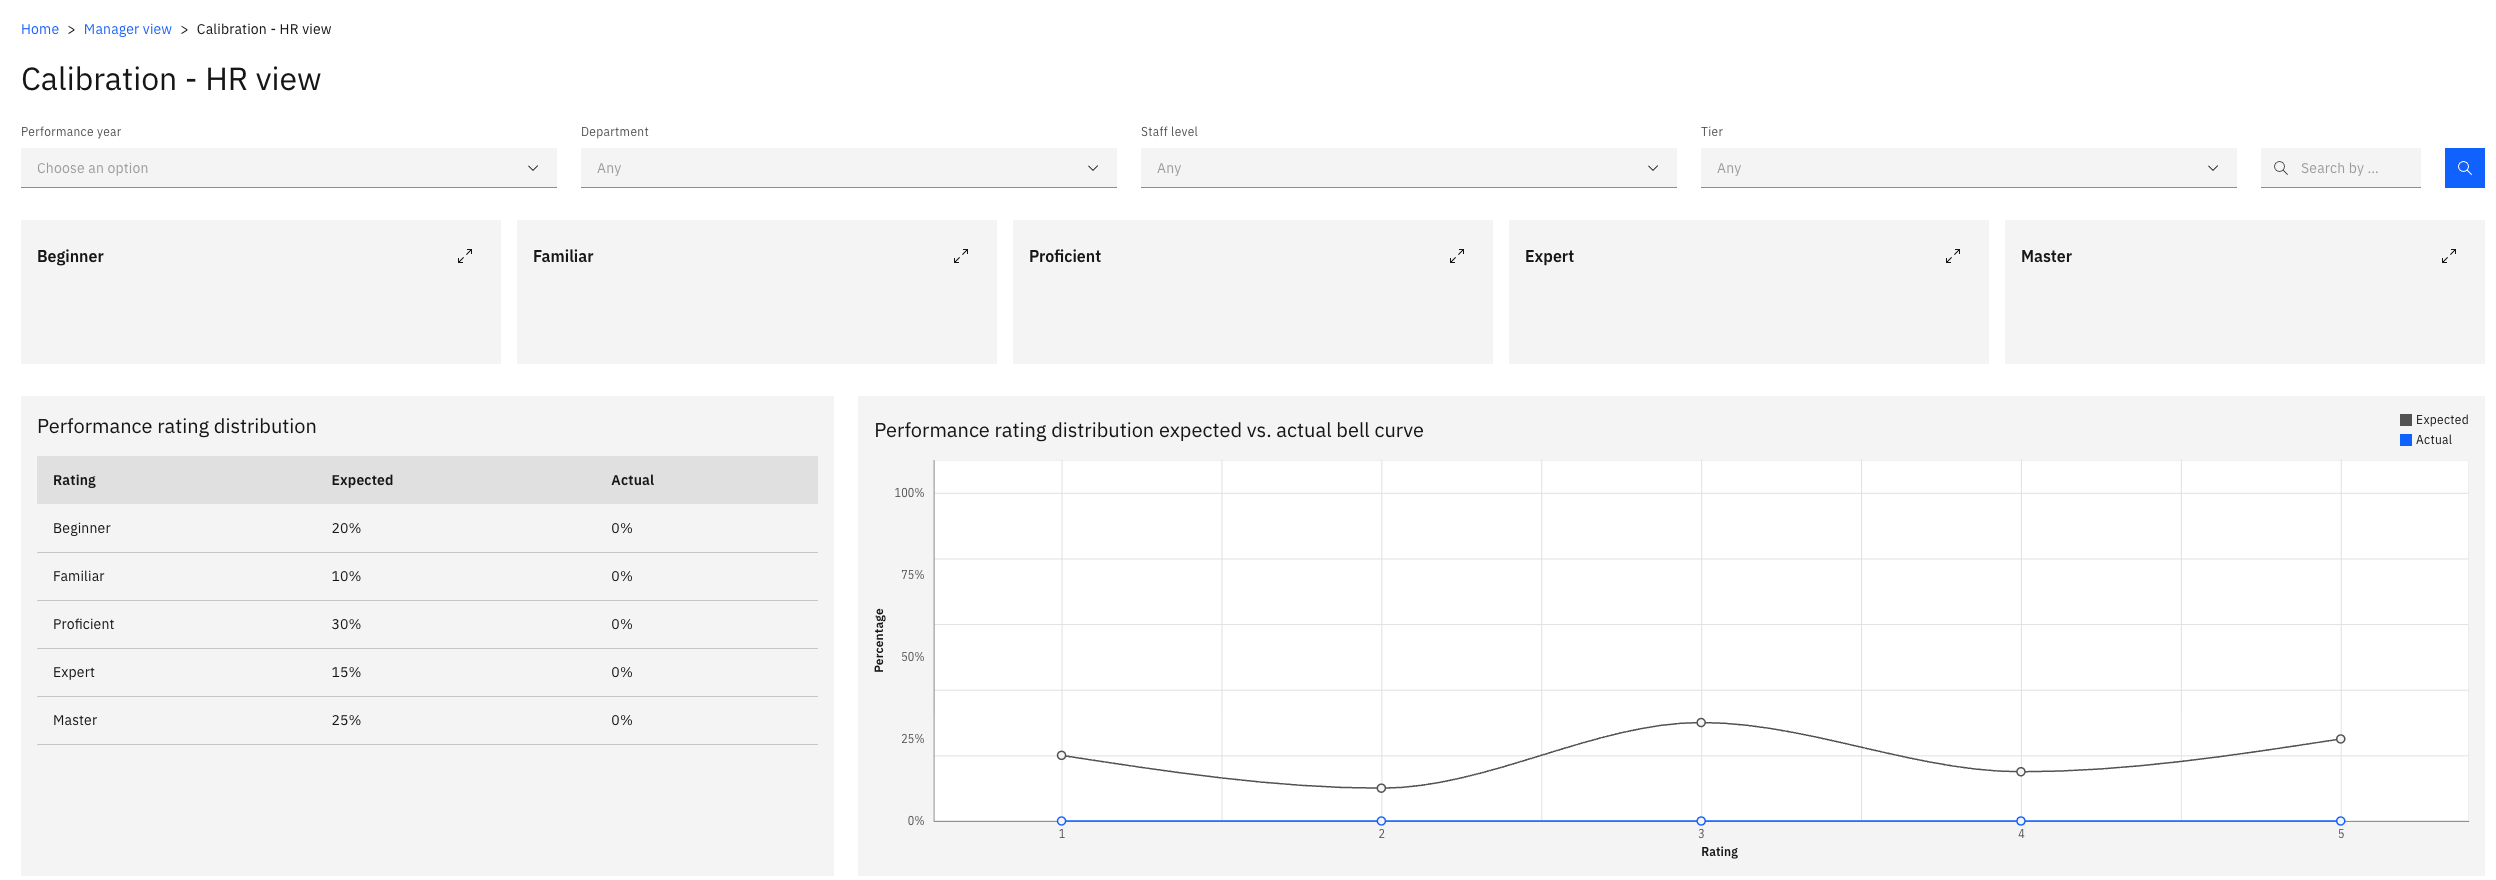Click the bell curve chart title
The height and width of the screenshot is (880, 2496).
[1149, 430]
